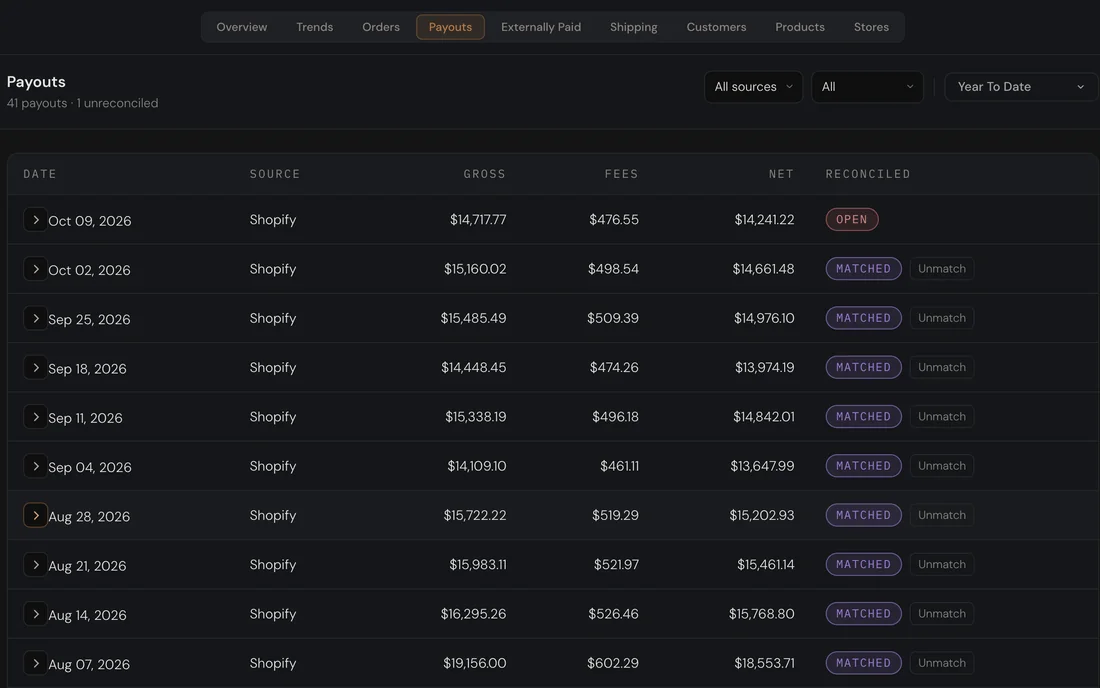Image resolution: width=1100 pixels, height=688 pixels.
Task: Switch to the Customers tab
Action: tap(716, 27)
